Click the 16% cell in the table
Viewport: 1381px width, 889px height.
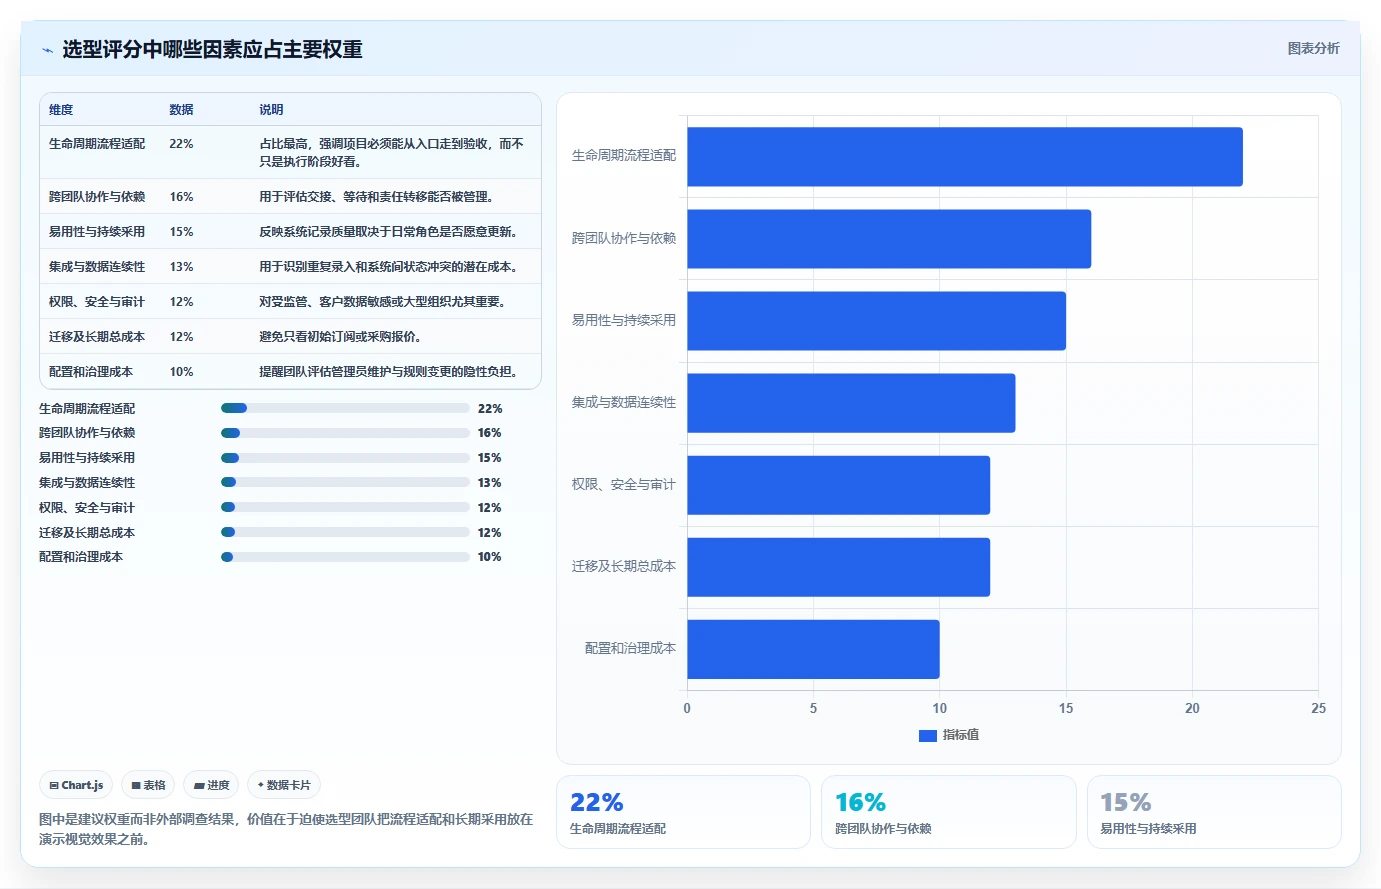[x=181, y=197]
